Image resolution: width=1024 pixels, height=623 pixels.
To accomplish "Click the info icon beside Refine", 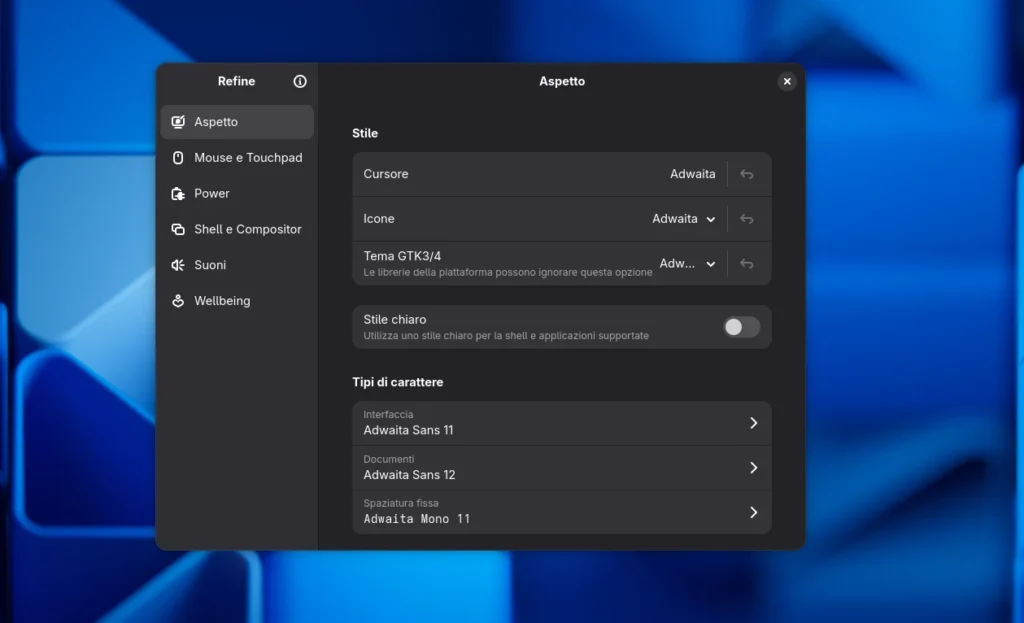I will [x=299, y=81].
